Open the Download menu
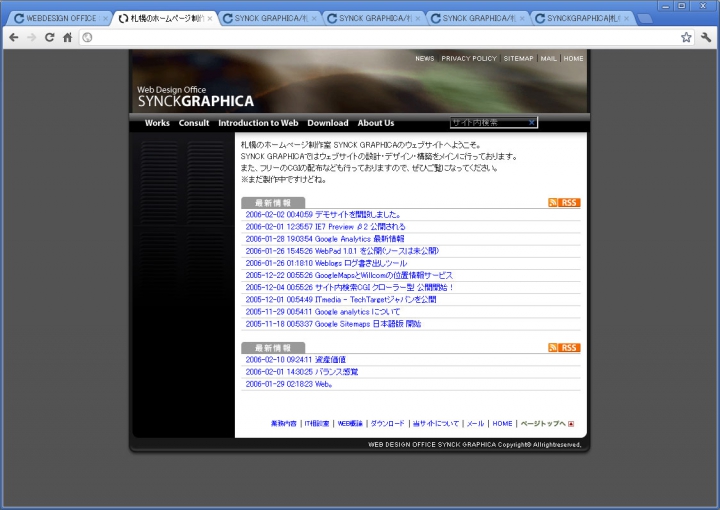The image size is (720, 510). 328,123
